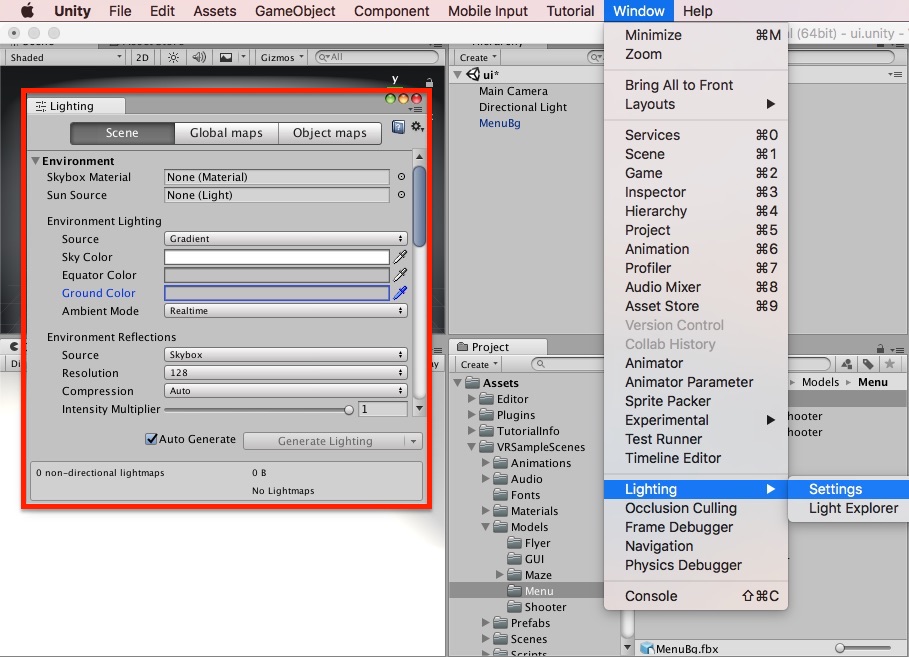Click the Scene view search field
909x657 pixels.
(377, 57)
